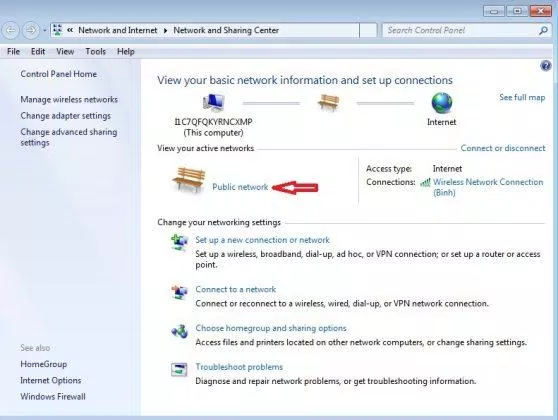558x420 pixels.
Task: Click the This computer icon in network map
Action: coord(213,103)
